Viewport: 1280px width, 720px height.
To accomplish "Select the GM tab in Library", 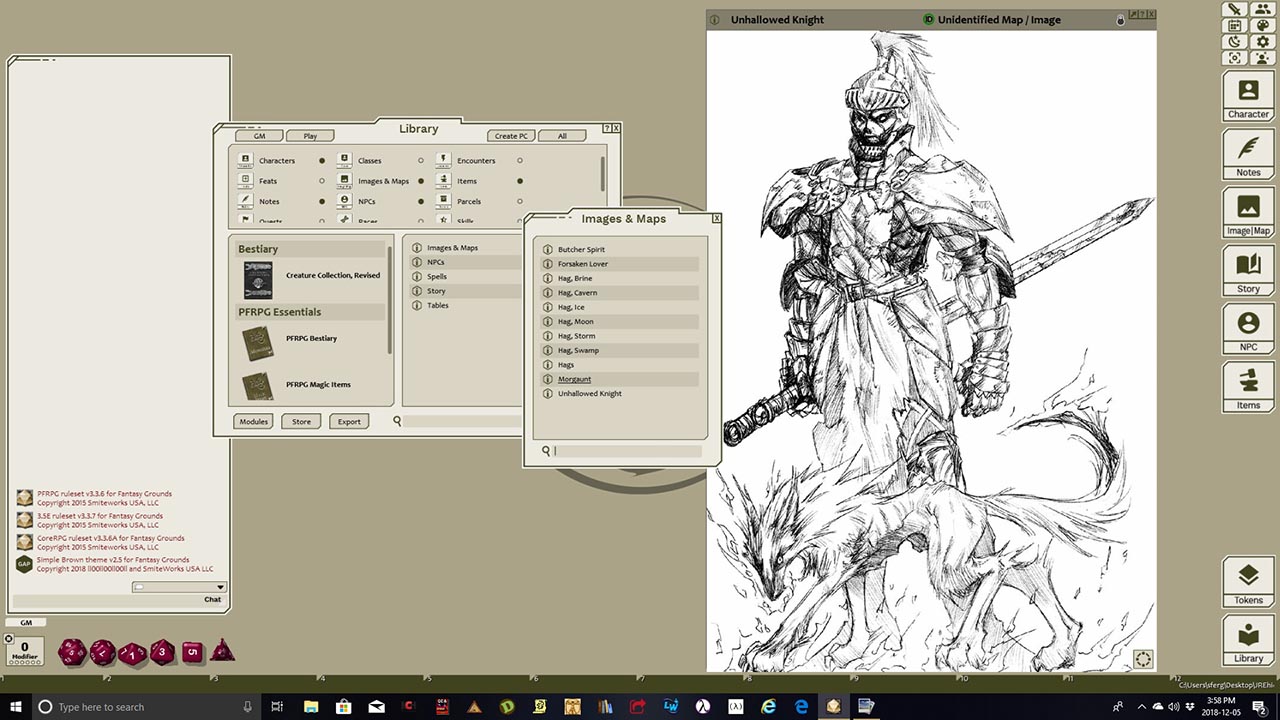I will pyautogui.click(x=259, y=135).
